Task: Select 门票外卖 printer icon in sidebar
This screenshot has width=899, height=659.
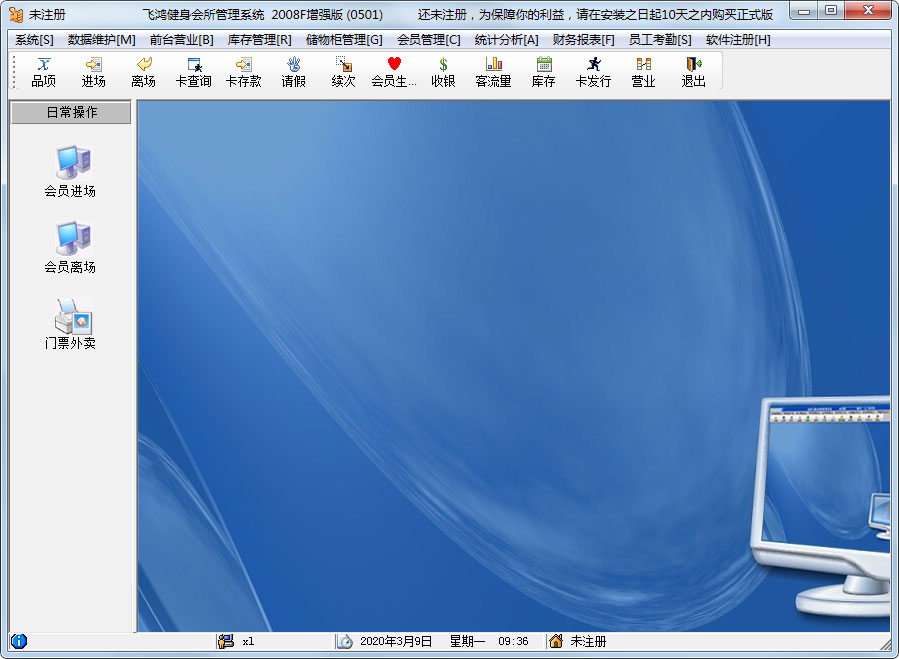Action: 71,323
